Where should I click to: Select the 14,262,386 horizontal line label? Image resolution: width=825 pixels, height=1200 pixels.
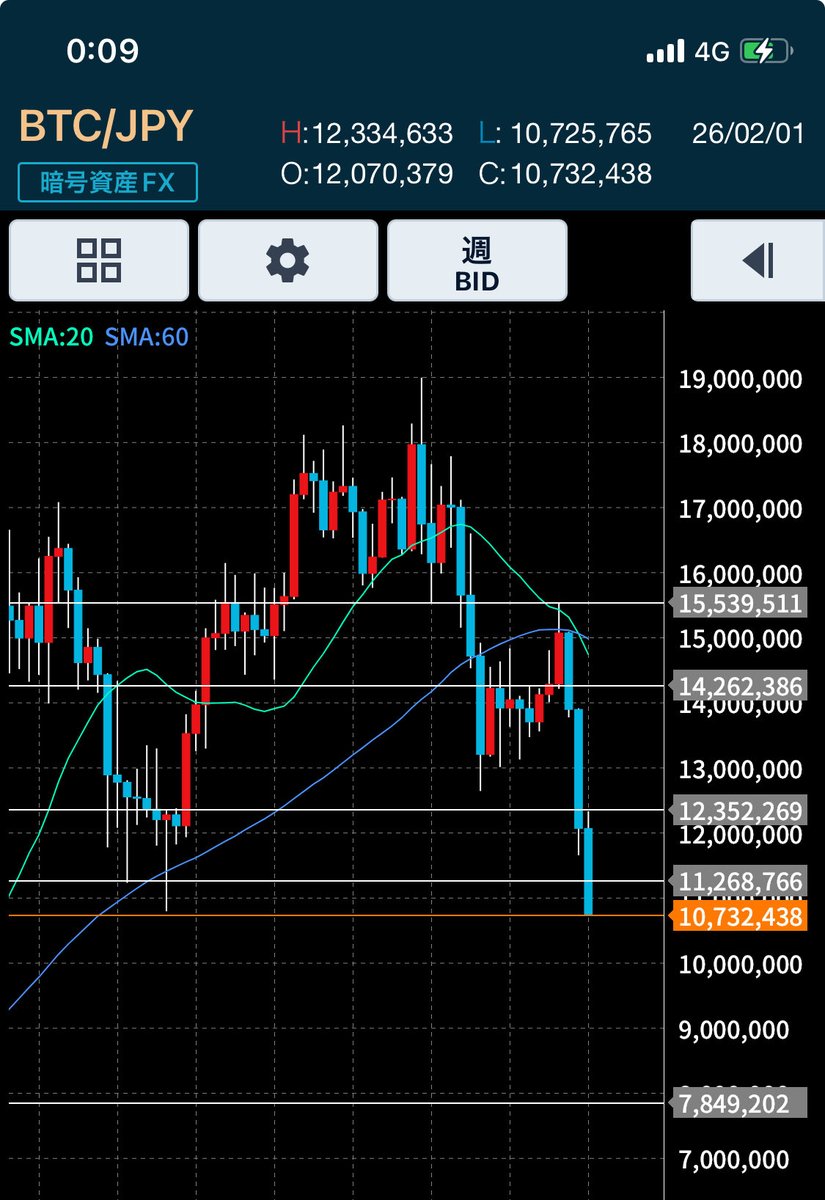coord(739,686)
